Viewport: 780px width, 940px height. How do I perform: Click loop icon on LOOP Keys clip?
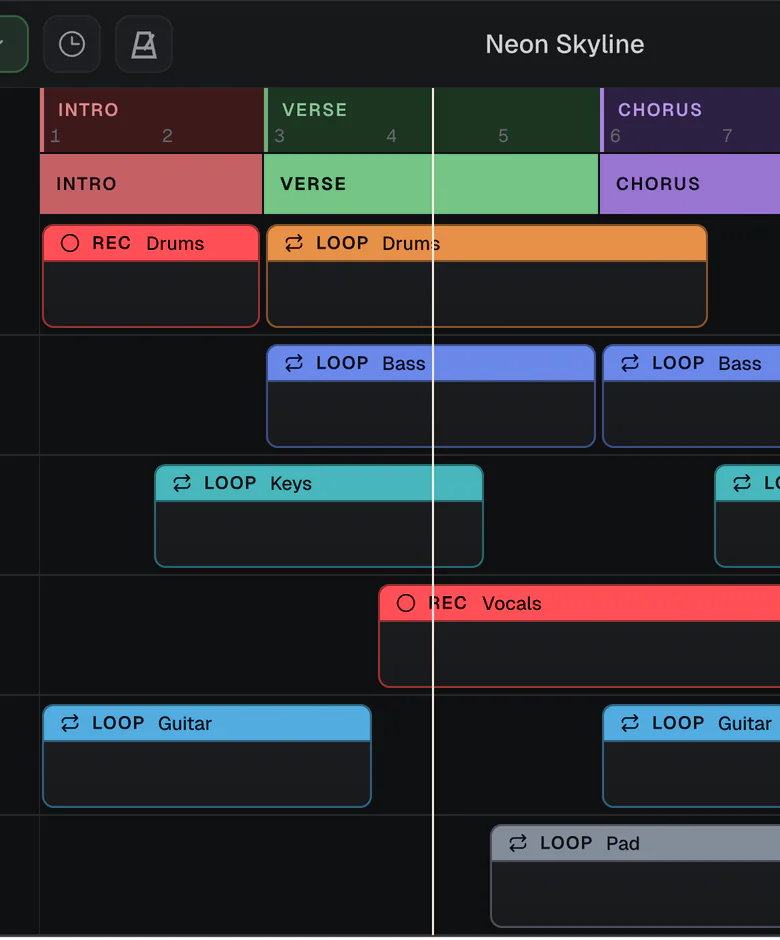pos(182,483)
